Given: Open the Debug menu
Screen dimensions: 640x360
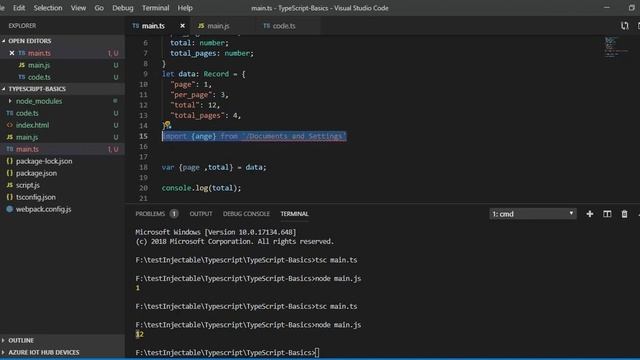Looking at the screenshot, I should tap(122, 8).
